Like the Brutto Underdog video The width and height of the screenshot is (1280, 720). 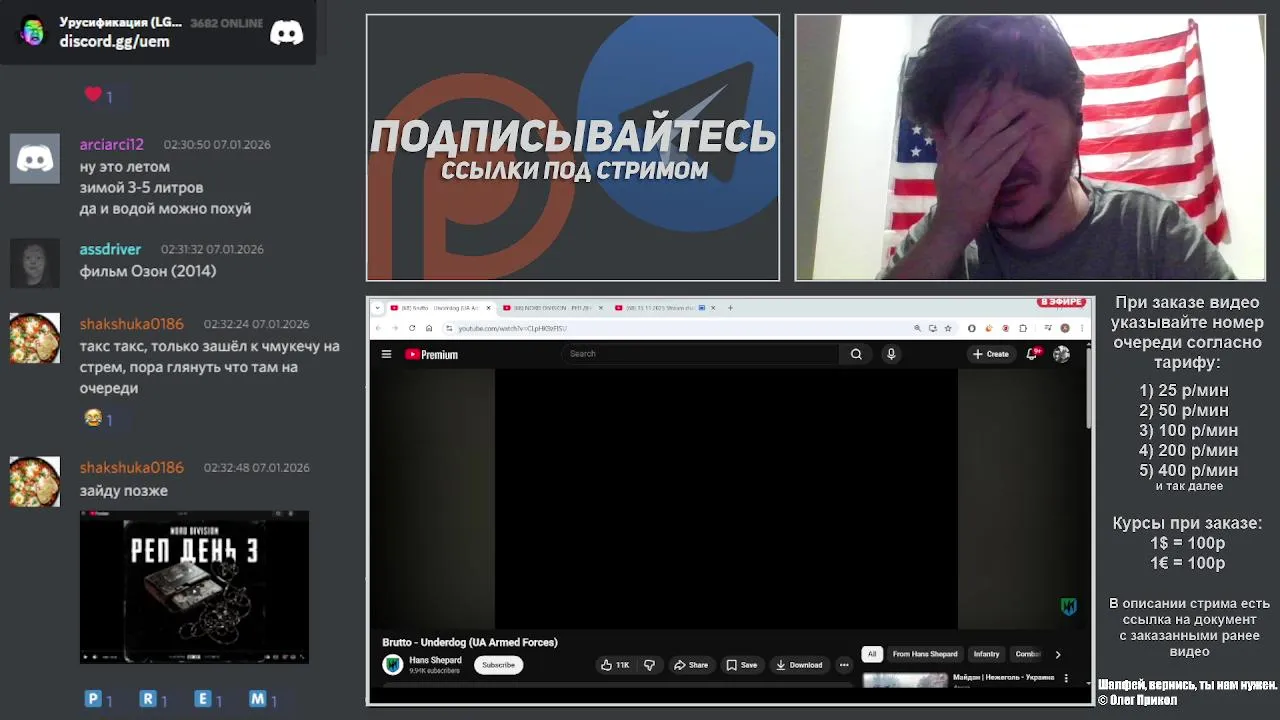pos(614,665)
